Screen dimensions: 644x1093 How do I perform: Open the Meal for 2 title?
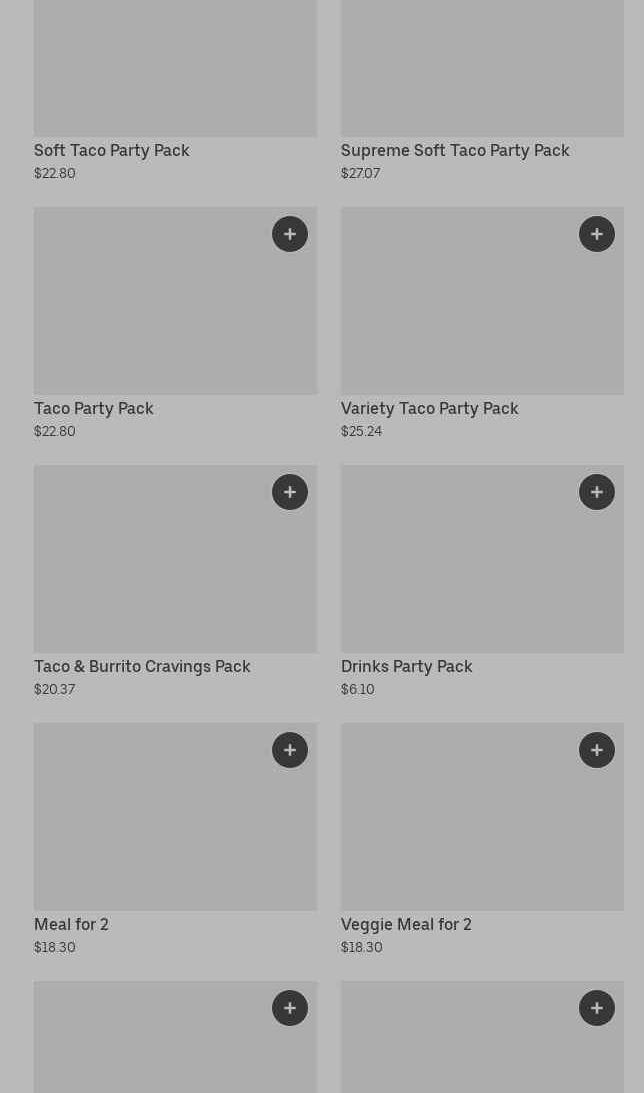(x=71, y=924)
